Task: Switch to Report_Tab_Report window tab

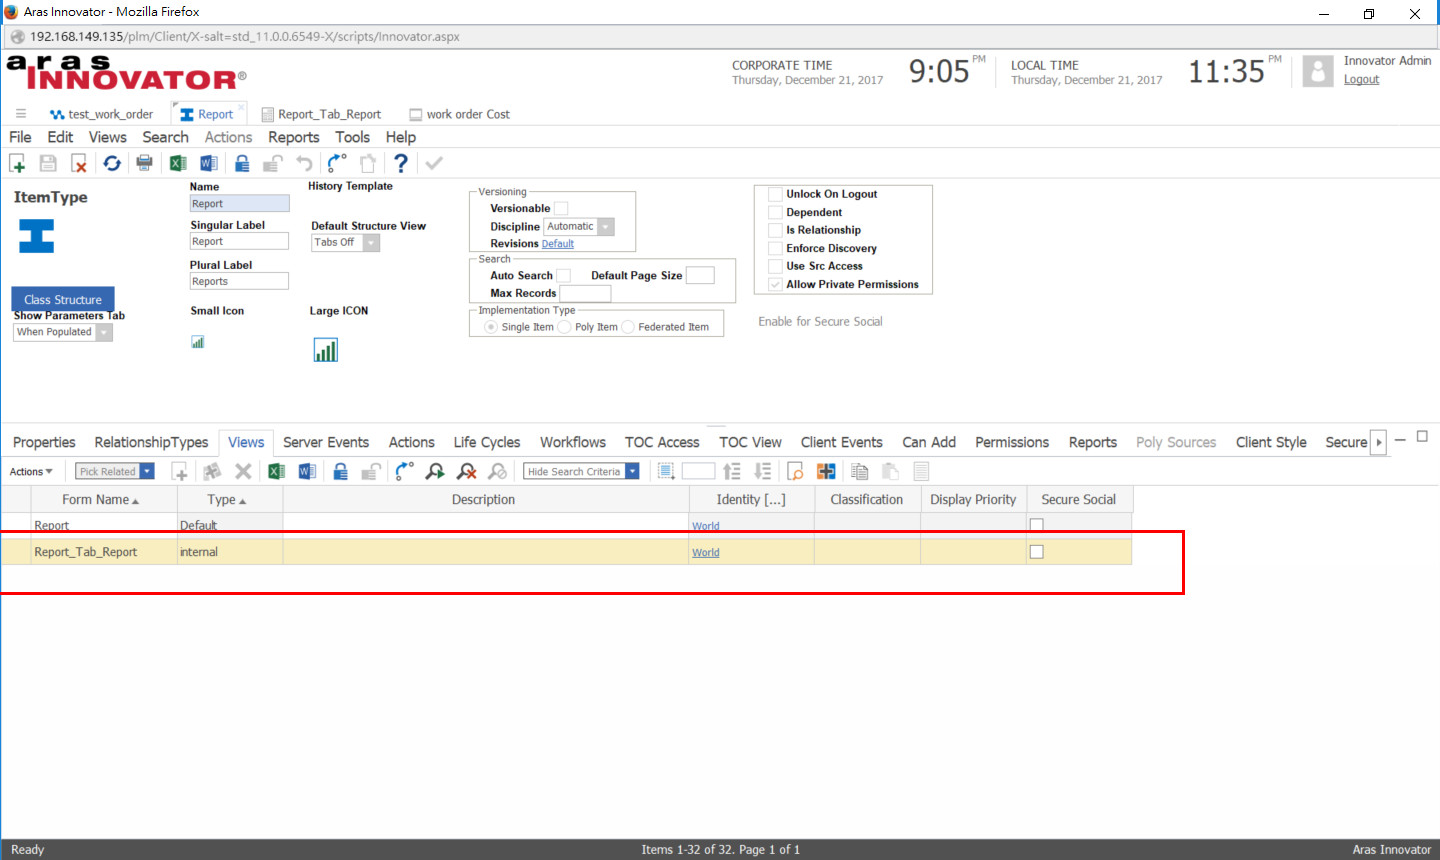Action: point(321,114)
